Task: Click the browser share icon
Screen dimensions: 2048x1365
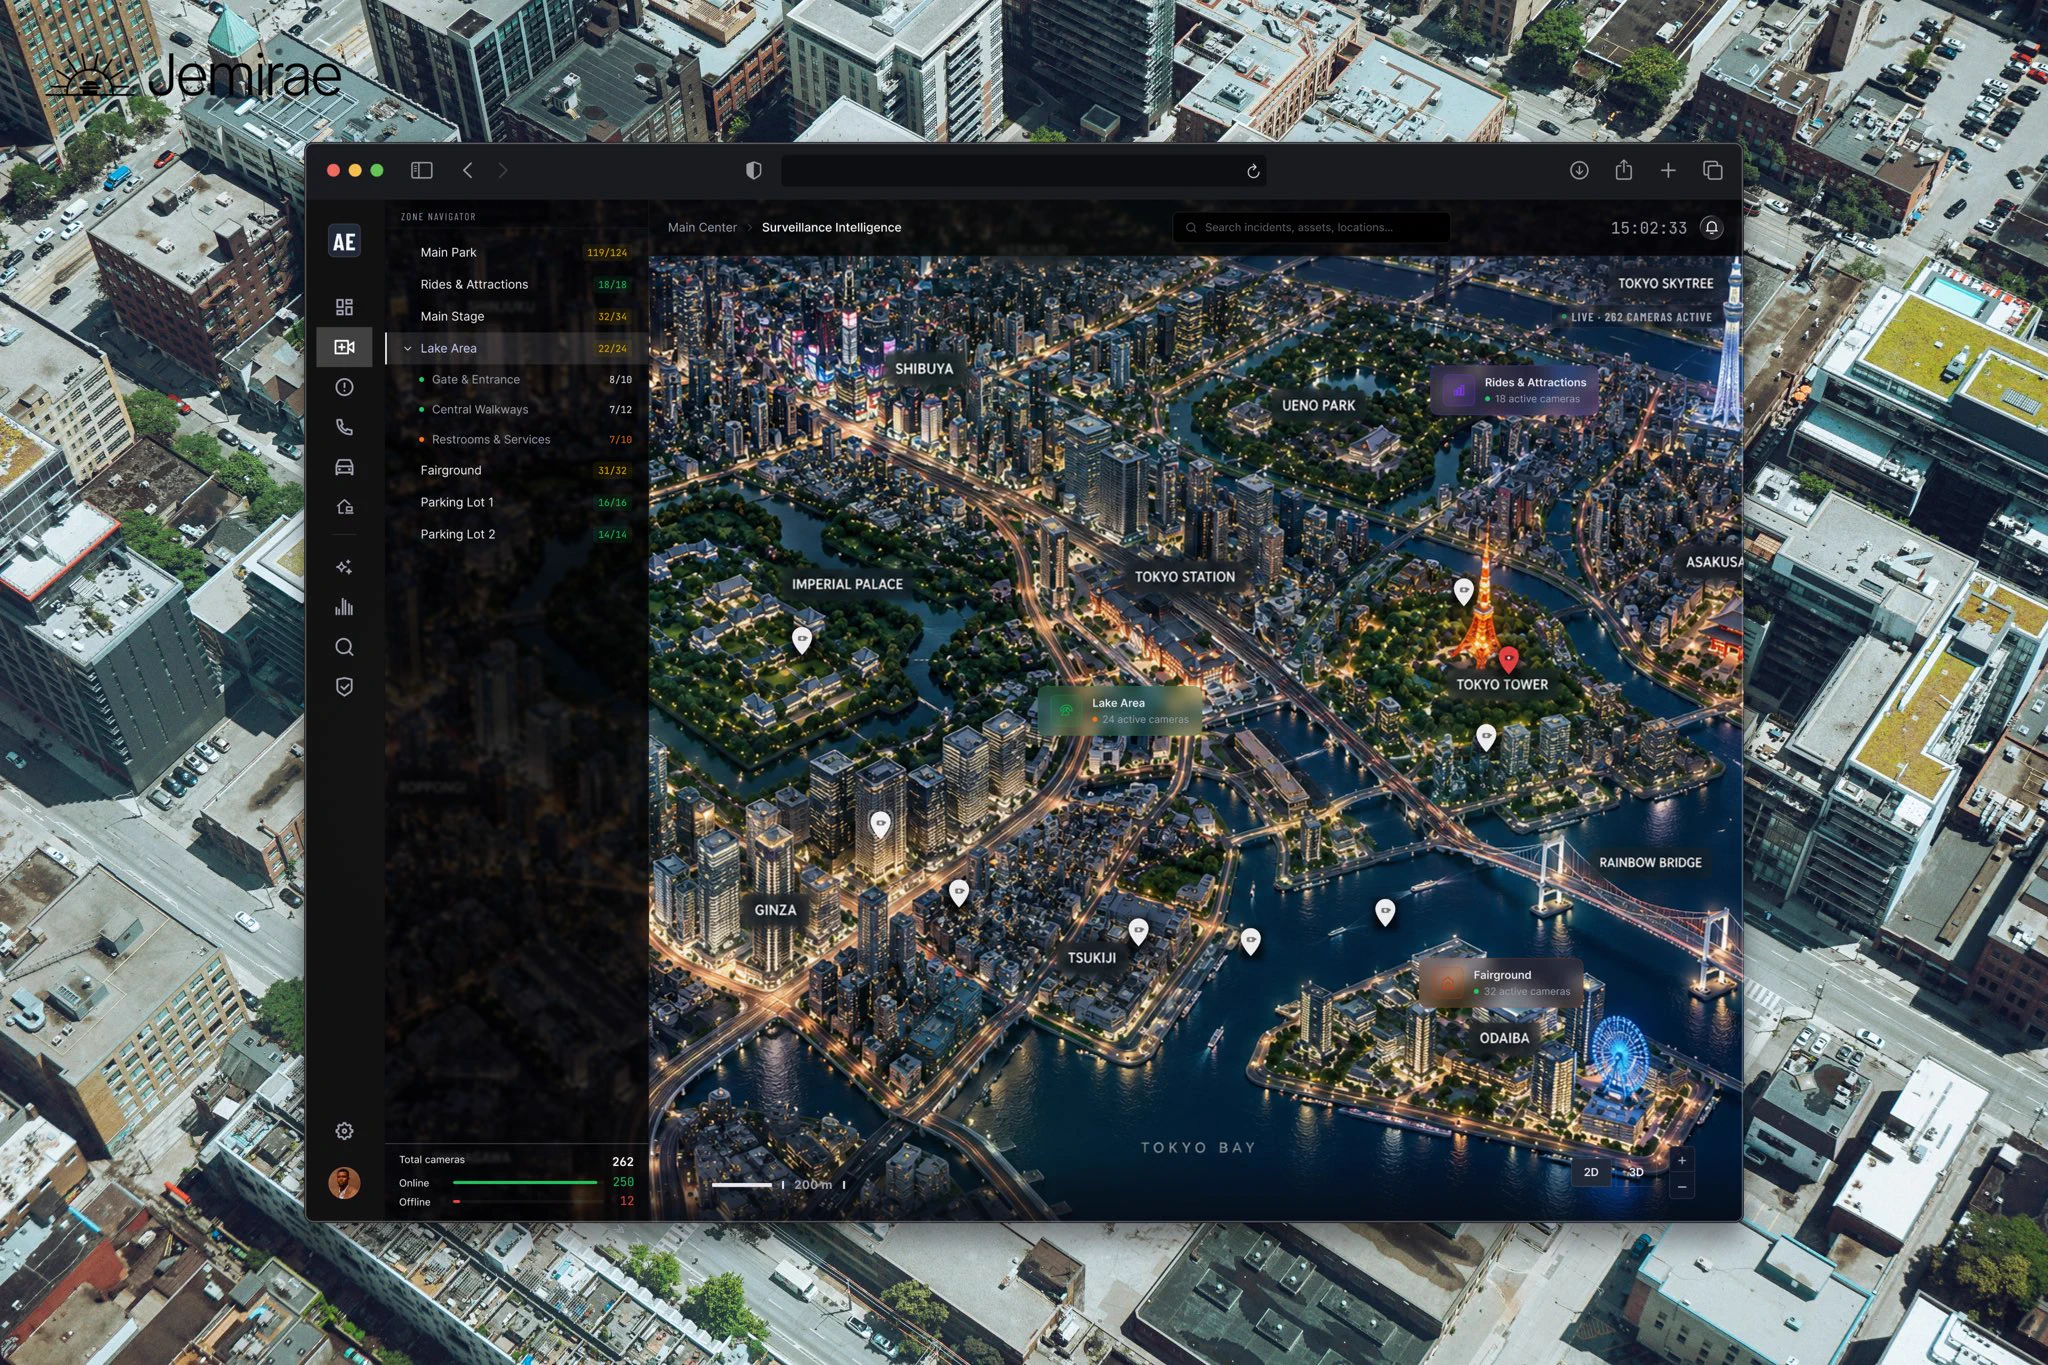Action: pyautogui.click(x=1624, y=170)
